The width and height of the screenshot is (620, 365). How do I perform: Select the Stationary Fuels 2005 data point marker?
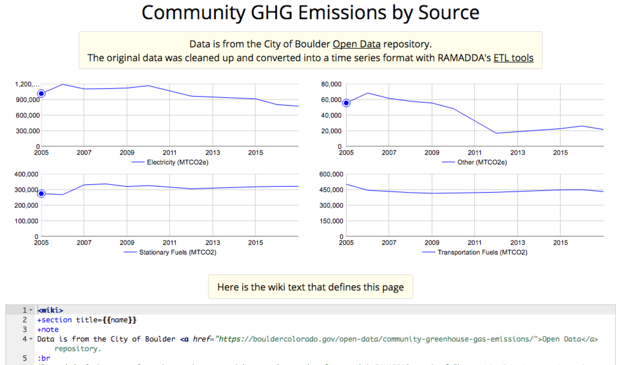tap(41, 194)
